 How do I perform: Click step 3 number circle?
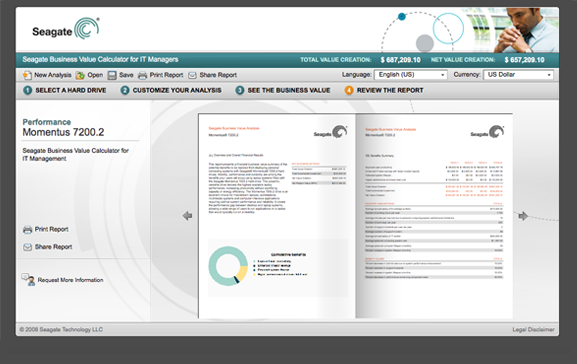pos(240,90)
